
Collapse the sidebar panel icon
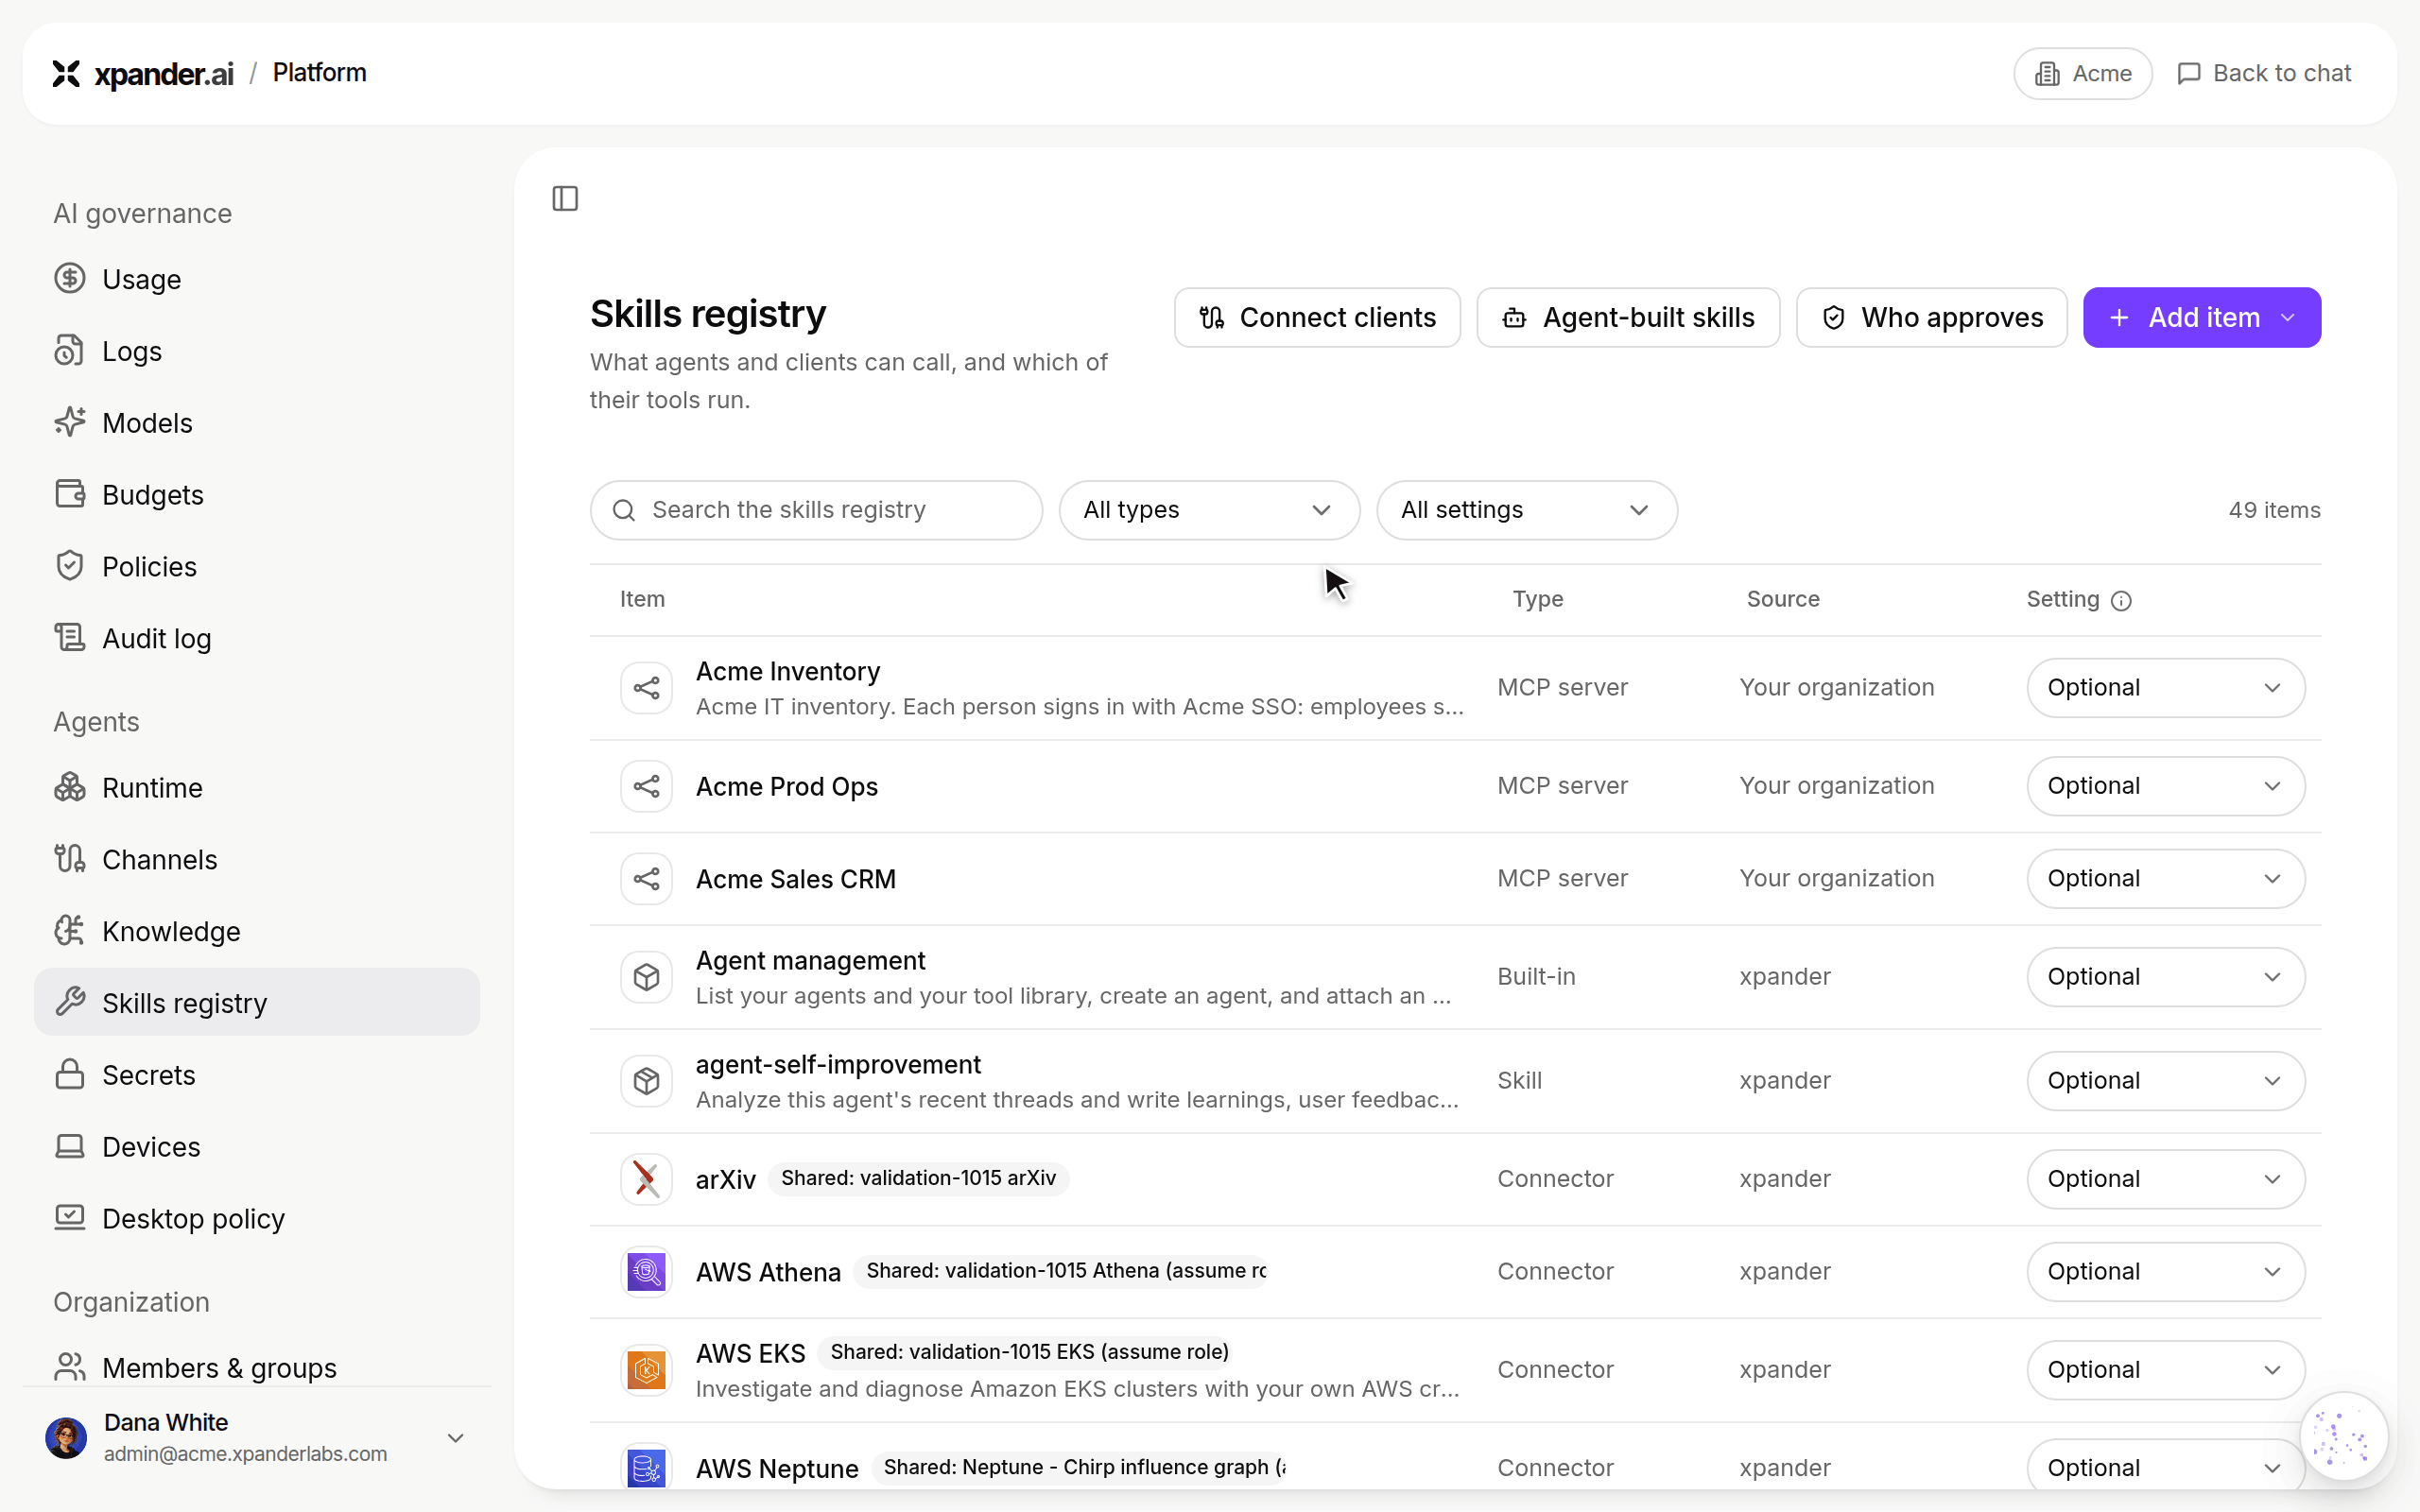(565, 199)
